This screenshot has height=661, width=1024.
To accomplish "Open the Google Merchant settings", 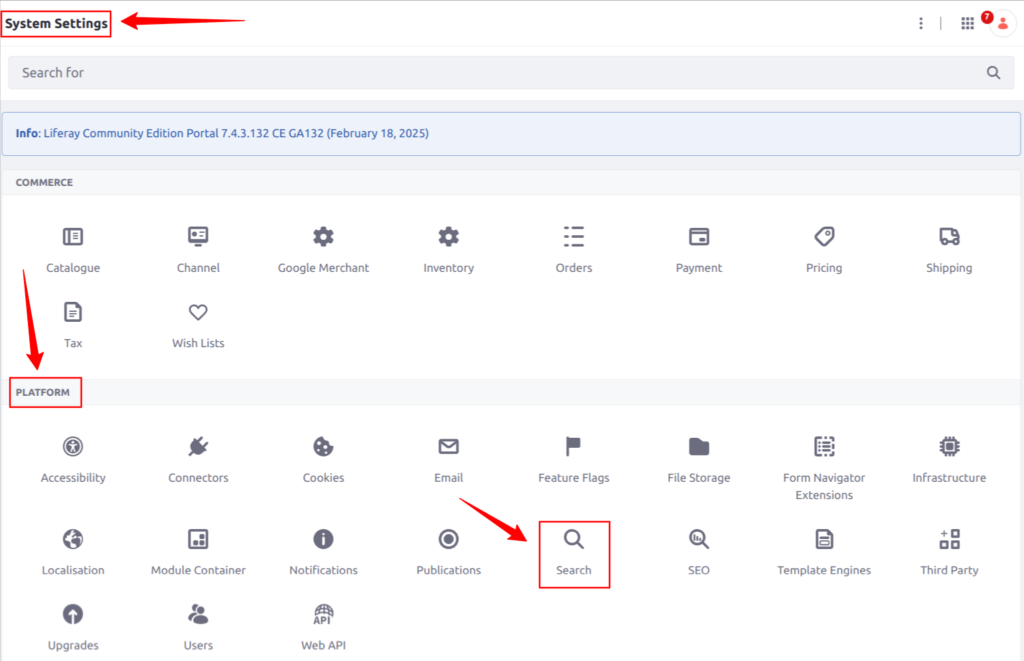I will click(x=323, y=246).
